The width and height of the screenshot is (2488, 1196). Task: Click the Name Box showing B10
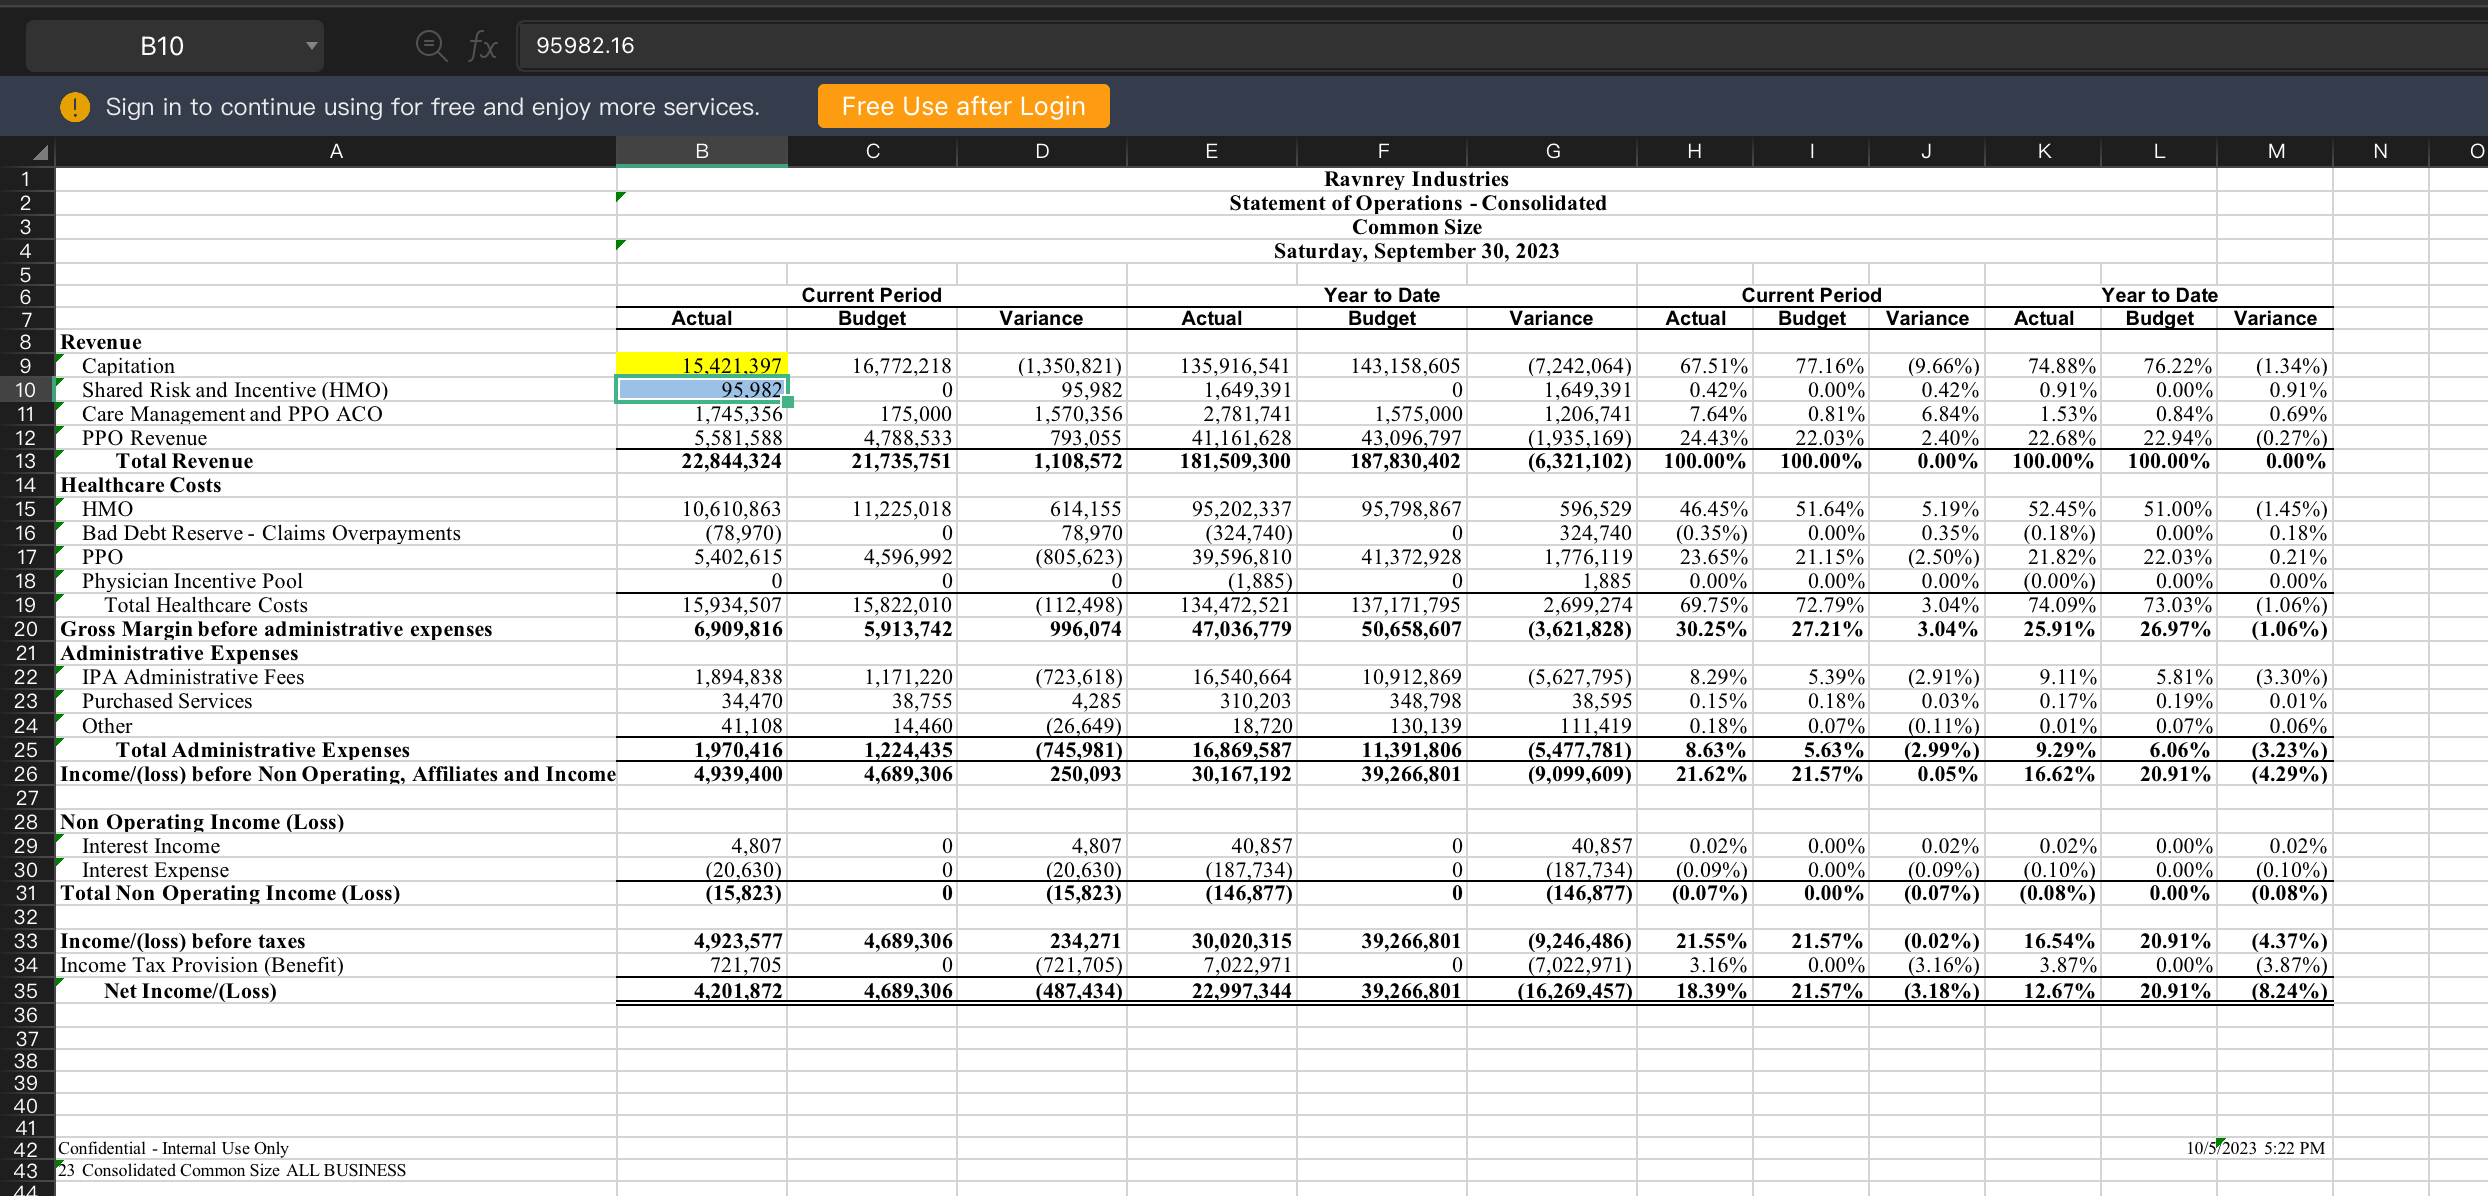click(162, 45)
